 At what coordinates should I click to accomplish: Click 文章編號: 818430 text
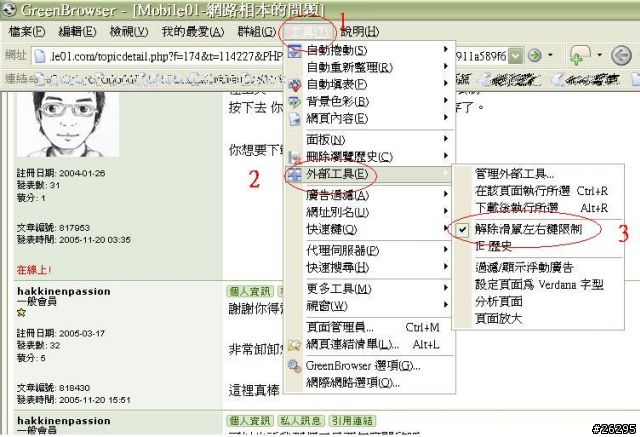pyautogui.click(x=53, y=388)
